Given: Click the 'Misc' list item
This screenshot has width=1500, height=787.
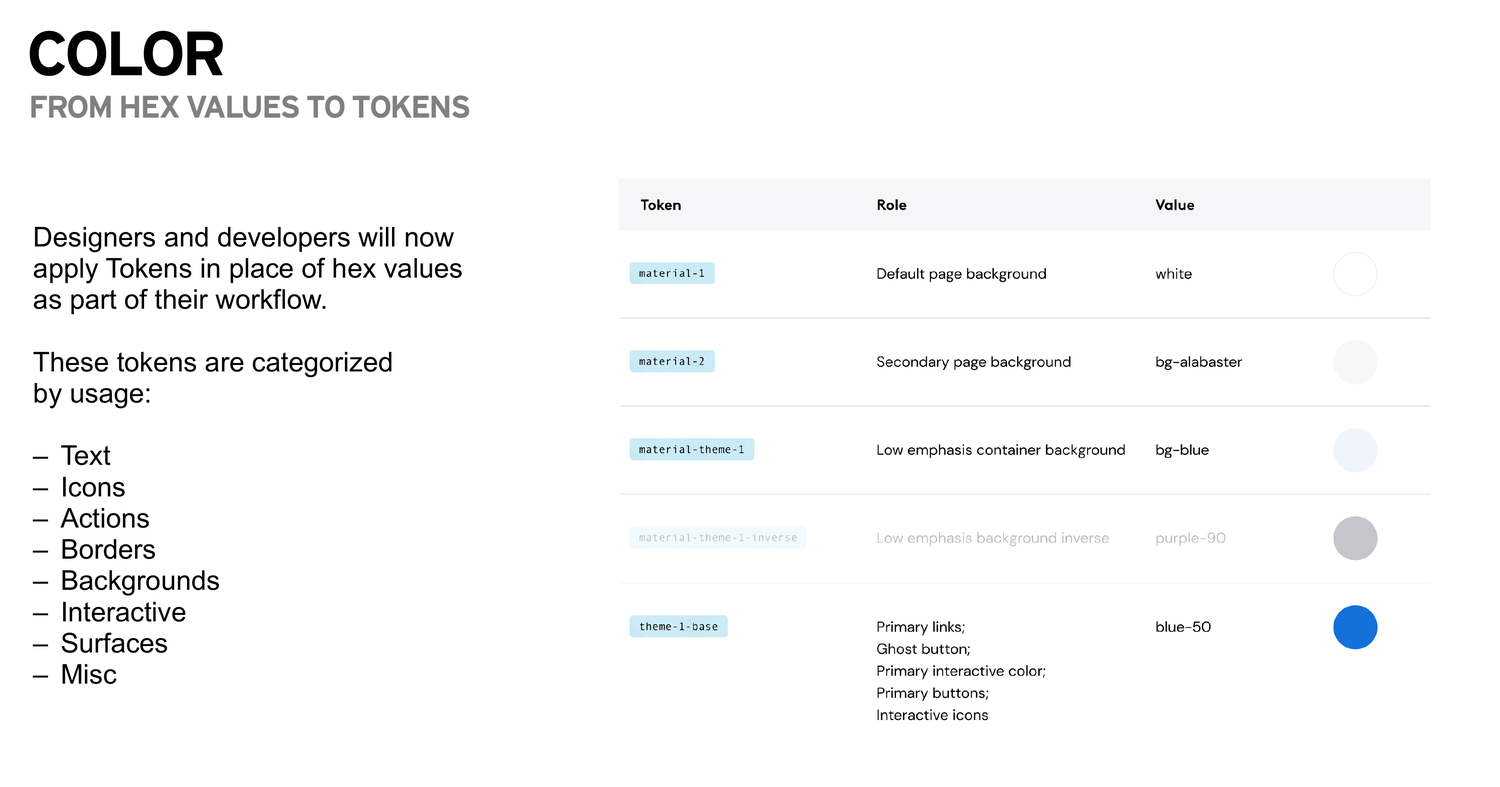Looking at the screenshot, I should 88,674.
